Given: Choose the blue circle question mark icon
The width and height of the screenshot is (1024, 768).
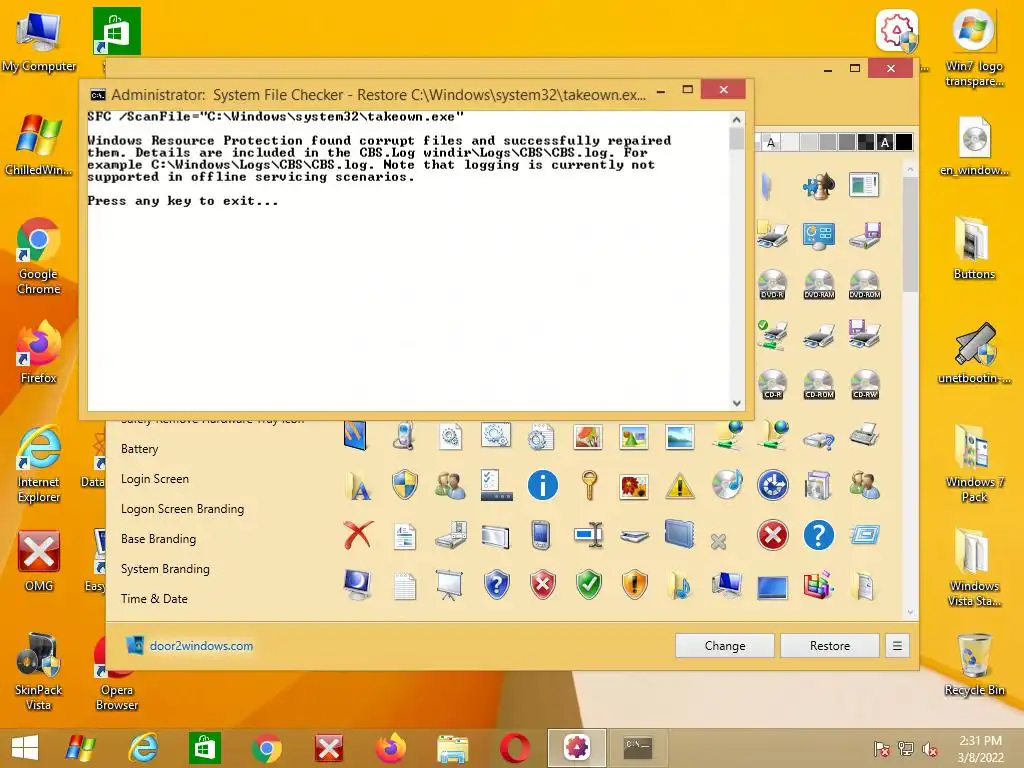Looking at the screenshot, I should tap(818, 536).
